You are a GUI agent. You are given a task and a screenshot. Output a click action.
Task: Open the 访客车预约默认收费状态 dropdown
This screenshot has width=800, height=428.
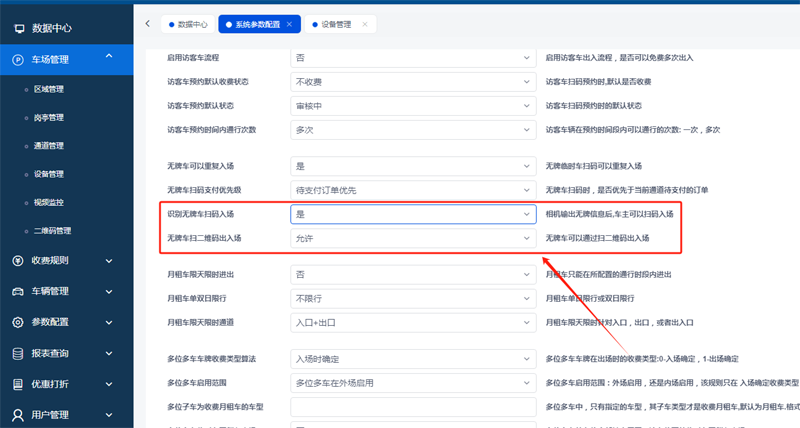click(413, 82)
